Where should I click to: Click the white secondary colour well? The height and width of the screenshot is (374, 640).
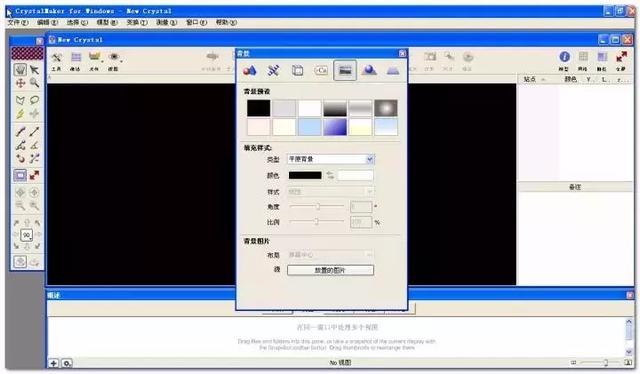(356, 176)
